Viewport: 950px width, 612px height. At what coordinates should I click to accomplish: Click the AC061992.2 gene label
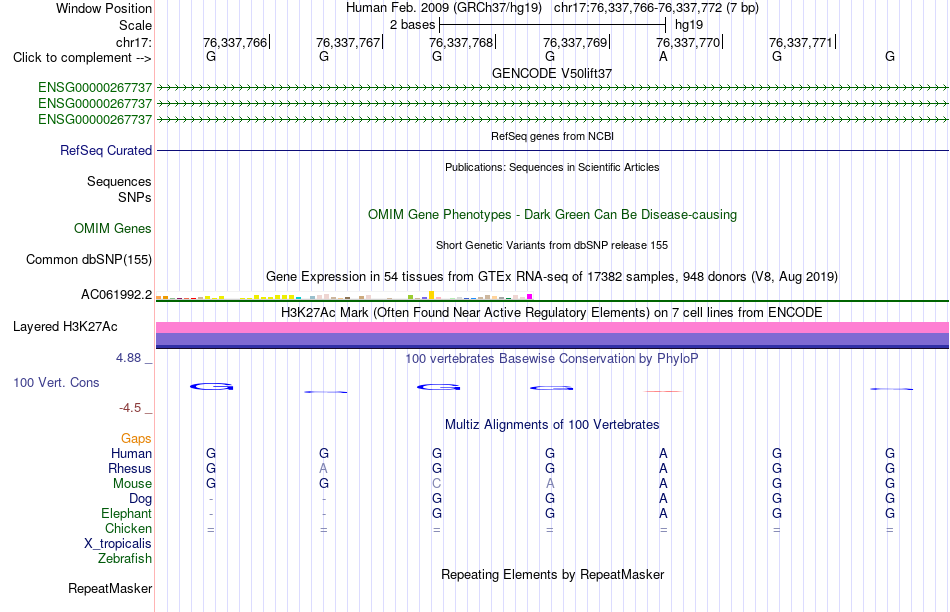coord(116,294)
